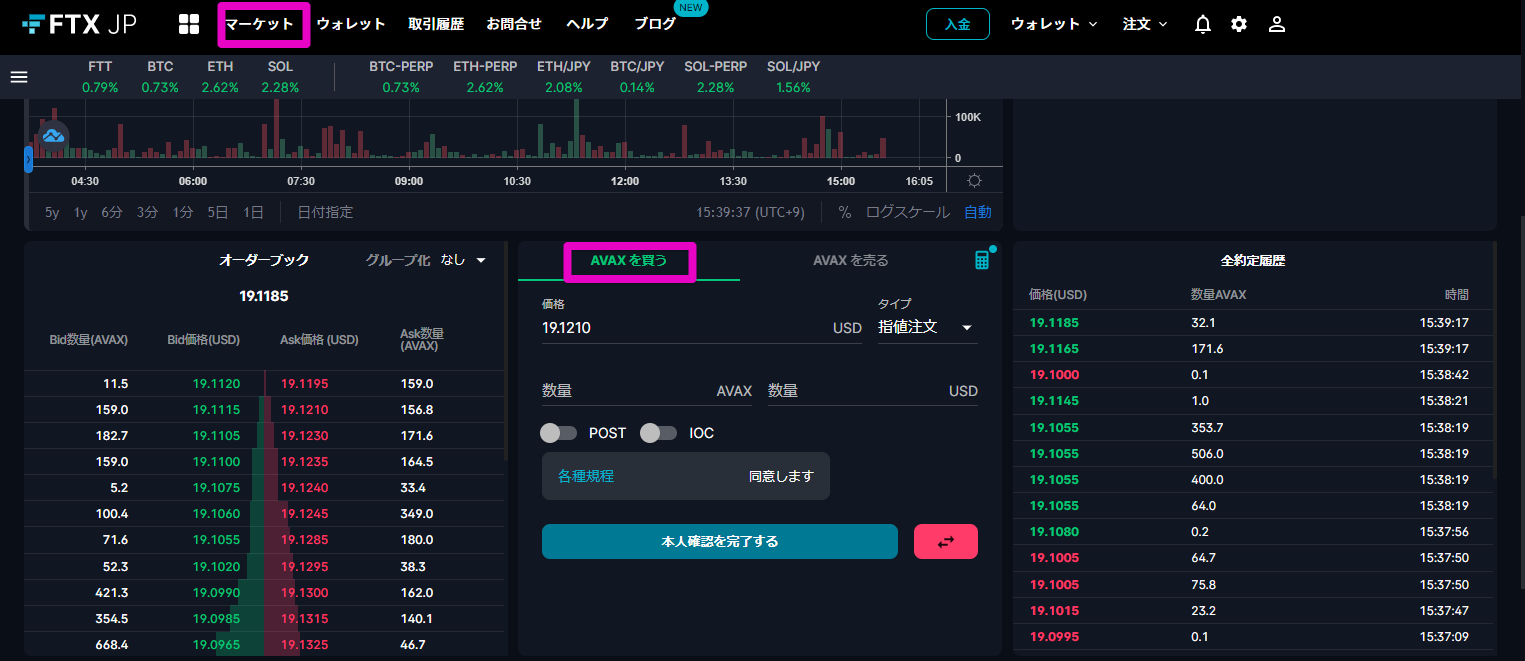Toggle percent scale on chart

[844, 212]
